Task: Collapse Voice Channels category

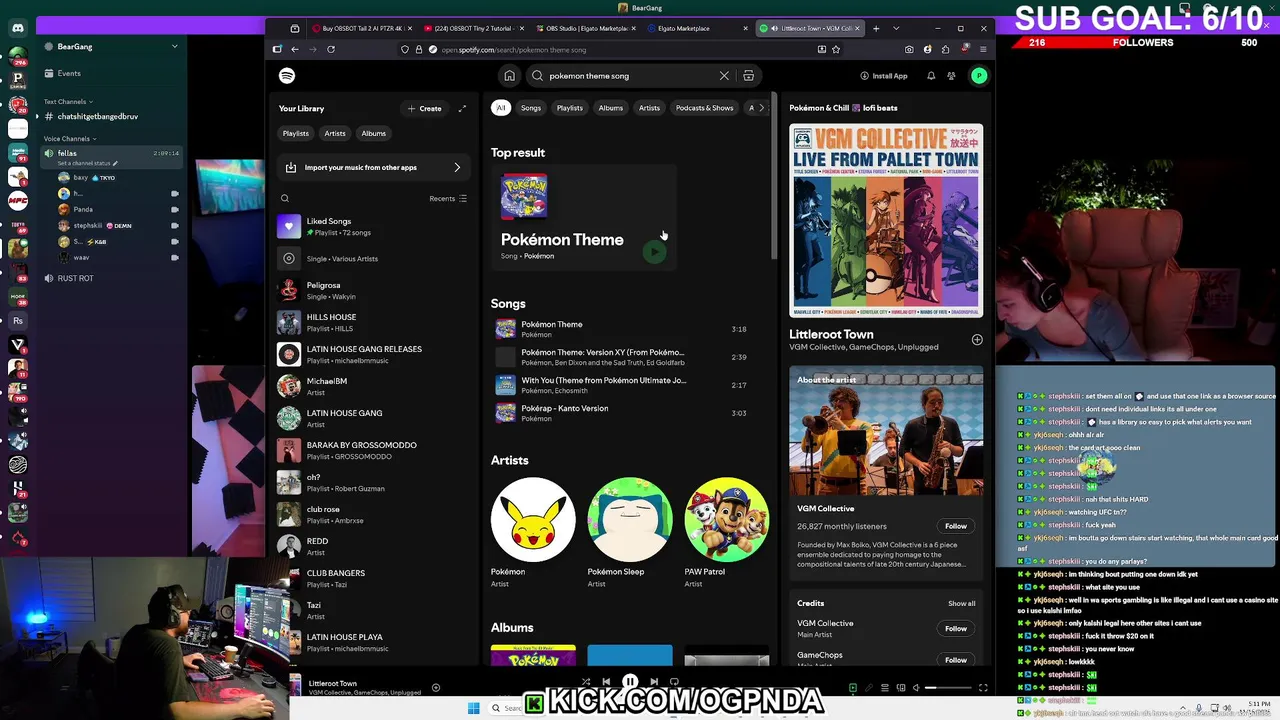Action: (x=70, y=138)
